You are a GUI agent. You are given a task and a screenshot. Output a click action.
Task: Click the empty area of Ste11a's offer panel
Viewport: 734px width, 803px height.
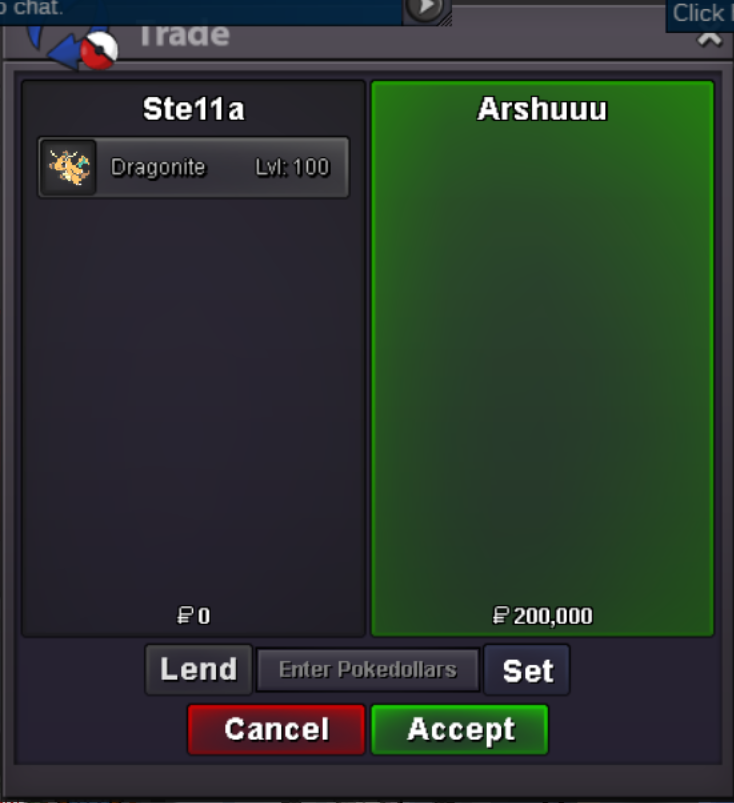(194, 399)
